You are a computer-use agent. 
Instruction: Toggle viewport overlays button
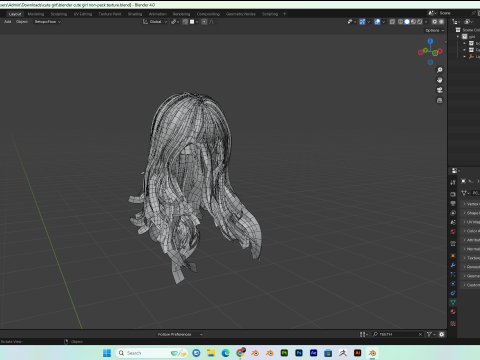coord(377,22)
